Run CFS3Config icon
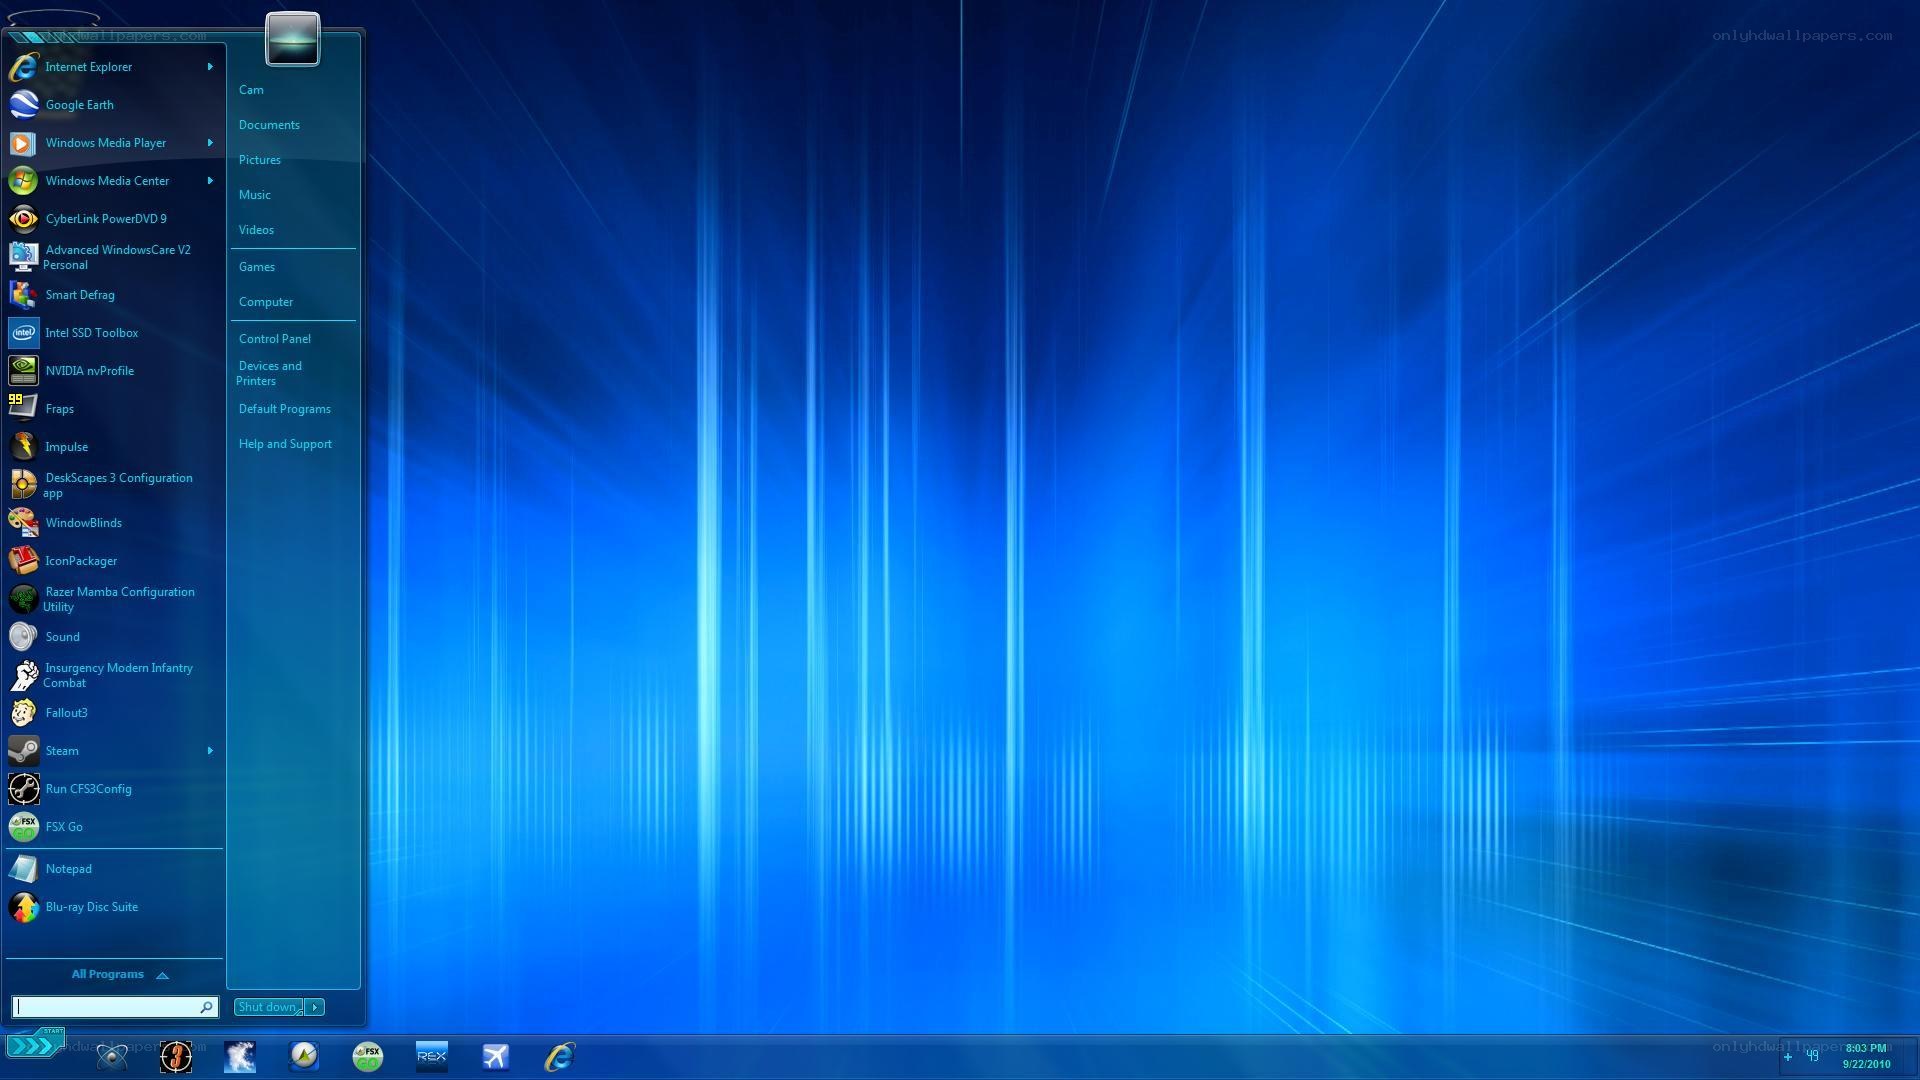Image resolution: width=1920 pixels, height=1080 pixels. pos(23,789)
